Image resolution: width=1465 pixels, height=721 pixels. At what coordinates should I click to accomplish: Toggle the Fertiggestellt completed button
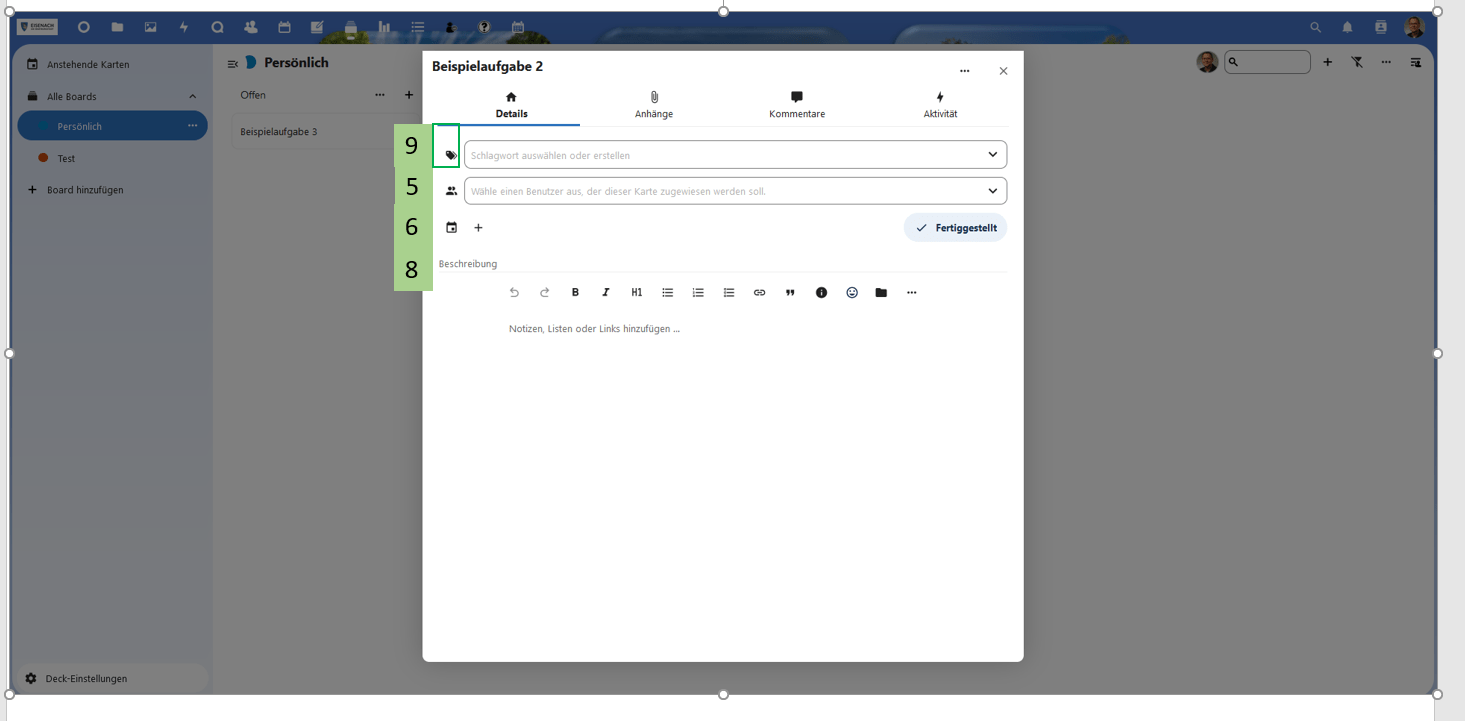[955, 228]
